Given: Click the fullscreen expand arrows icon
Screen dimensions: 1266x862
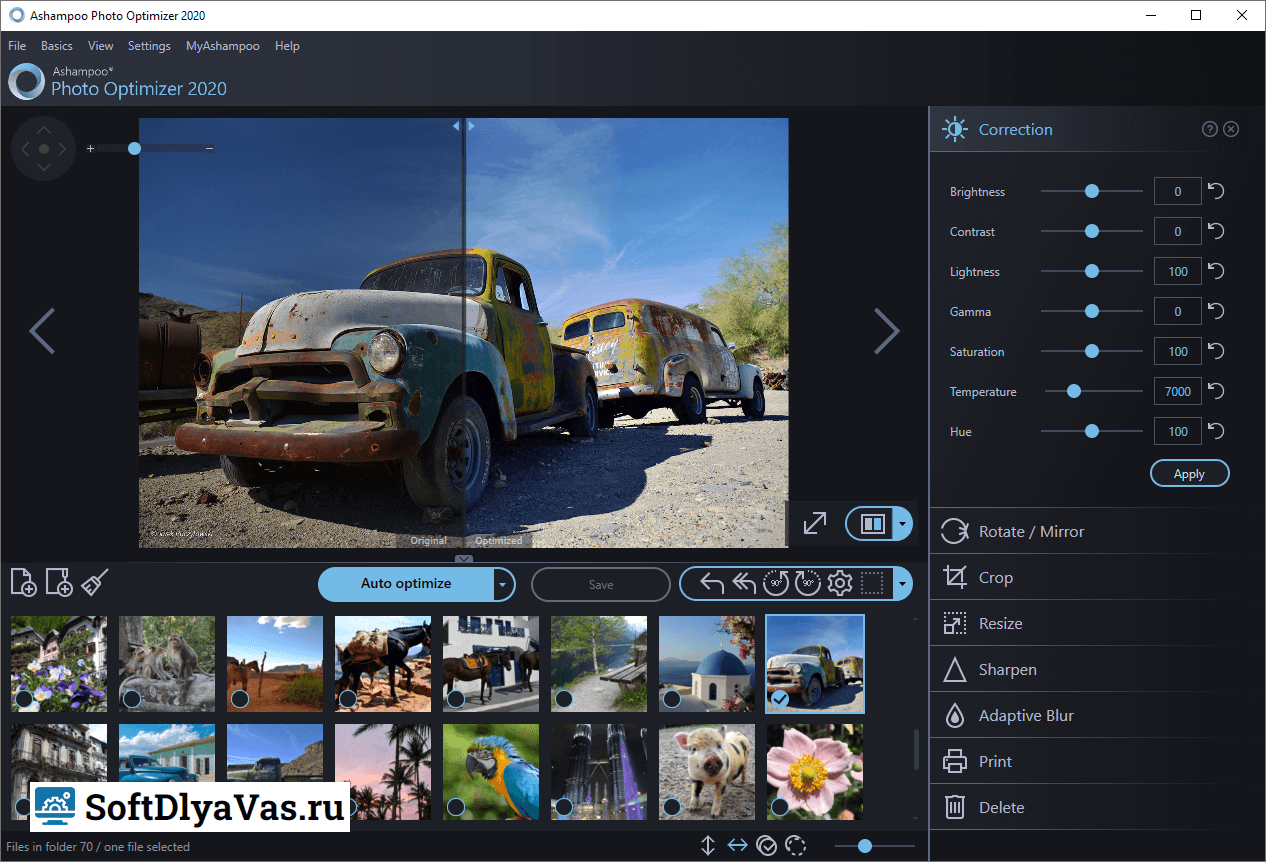Looking at the screenshot, I should (x=815, y=523).
